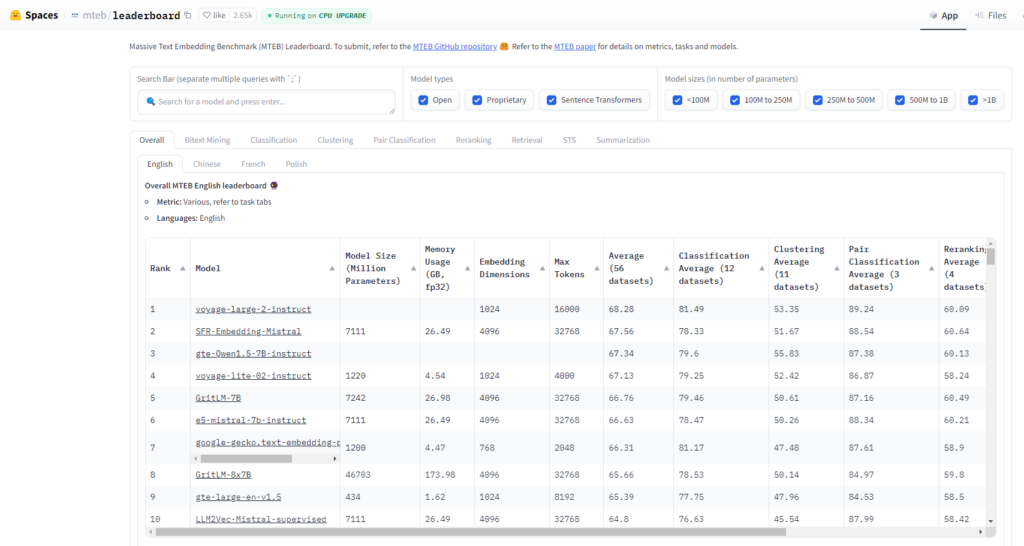Click the google-gecko cell scrollbar thumb

click(246, 458)
